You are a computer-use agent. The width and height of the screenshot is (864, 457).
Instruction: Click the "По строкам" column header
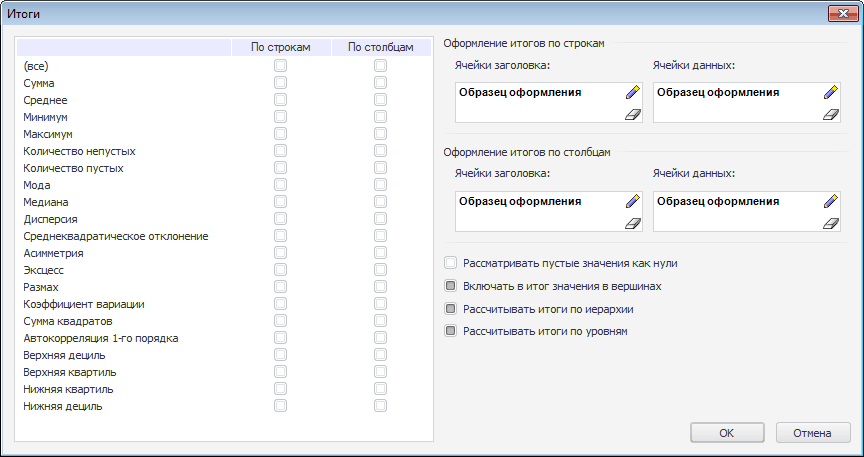[x=280, y=47]
